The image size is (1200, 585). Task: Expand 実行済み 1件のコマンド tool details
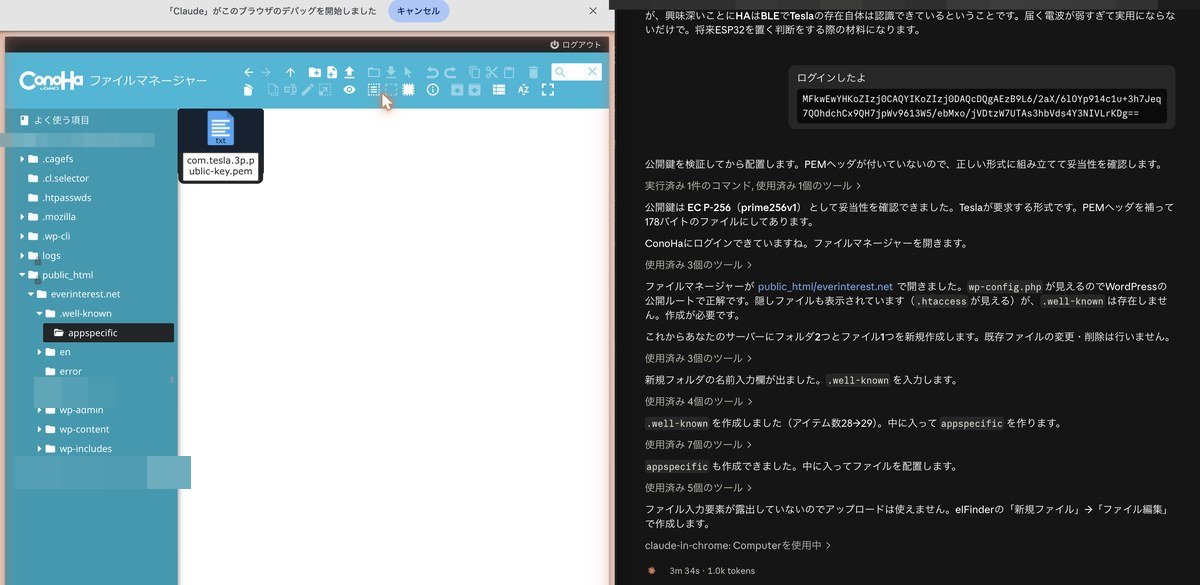[752, 185]
